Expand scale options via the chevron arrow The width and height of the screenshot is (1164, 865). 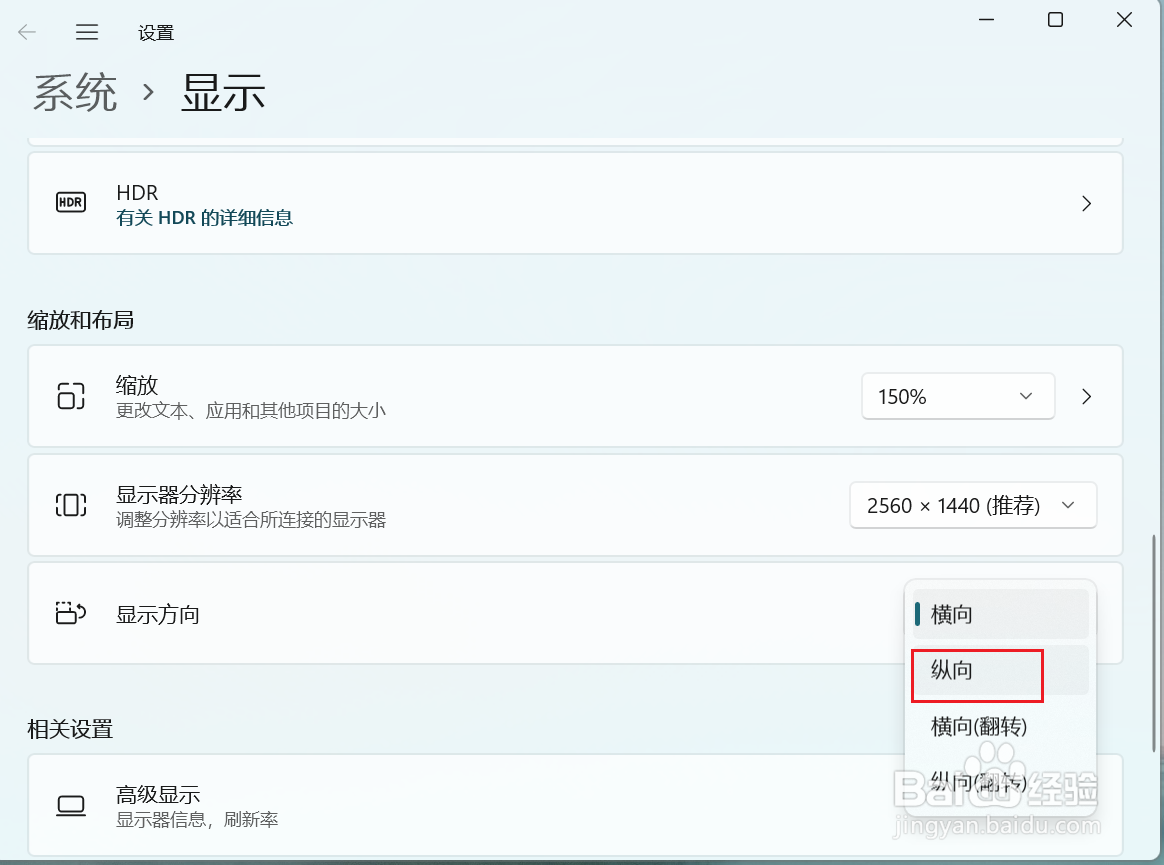[x=1086, y=396]
